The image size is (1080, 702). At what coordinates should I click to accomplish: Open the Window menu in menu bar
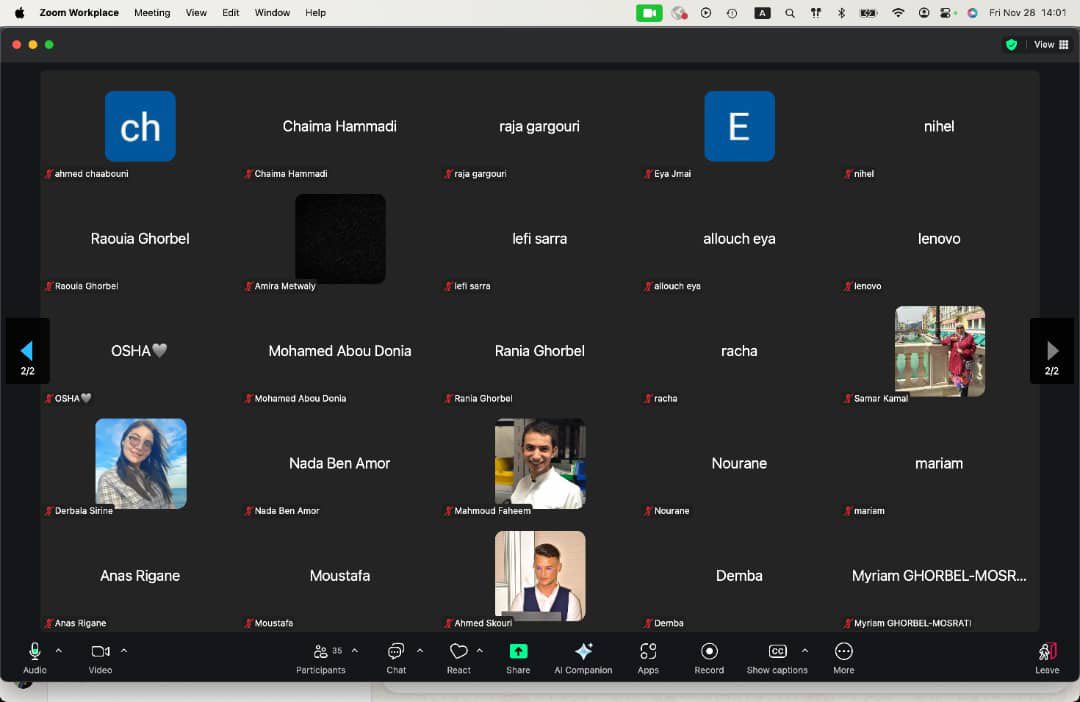[272, 13]
